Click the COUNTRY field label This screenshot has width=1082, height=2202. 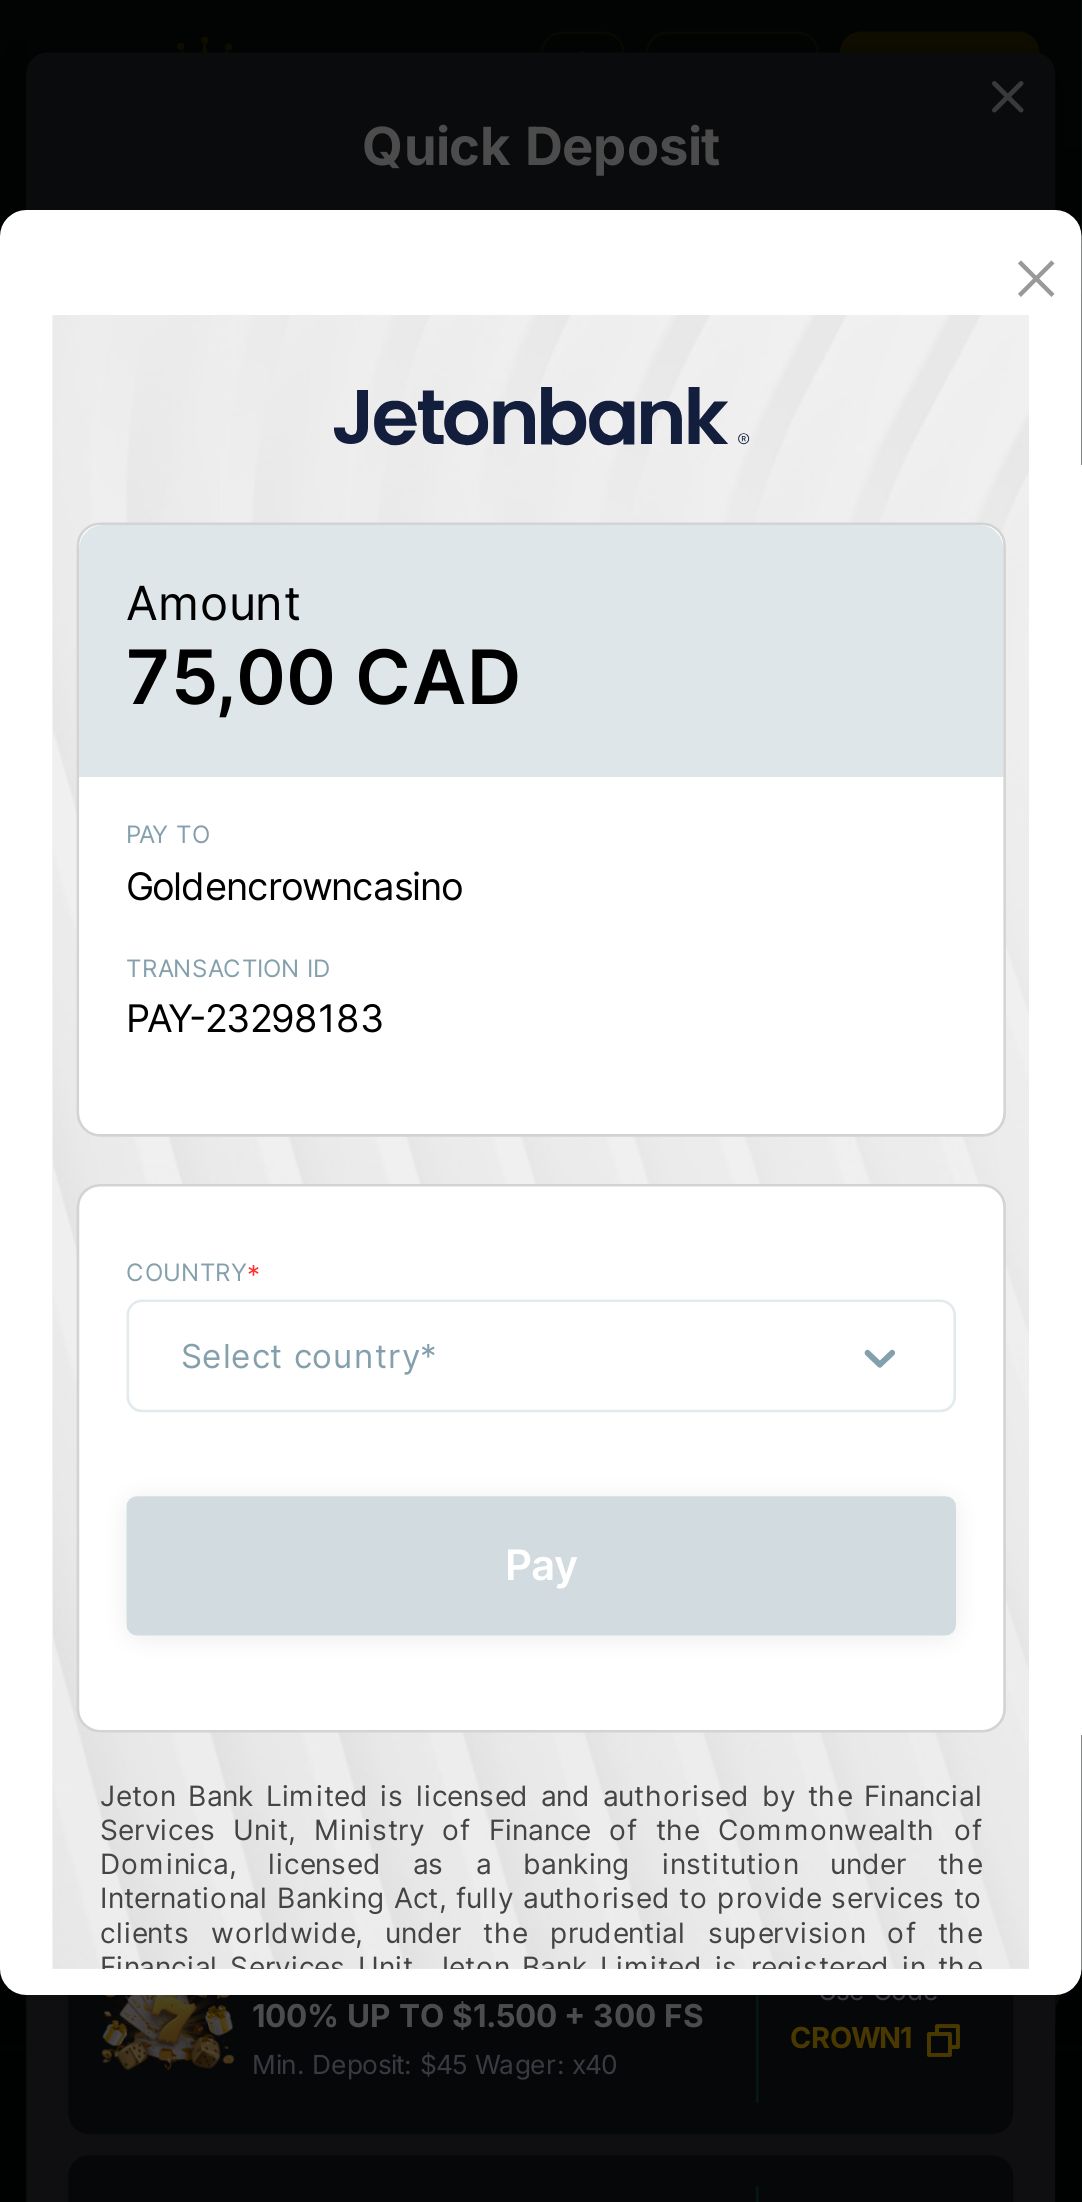point(187,1272)
